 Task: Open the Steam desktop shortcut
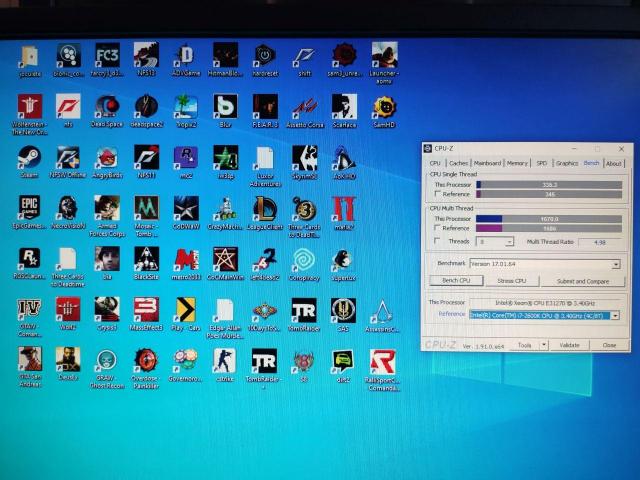[29, 161]
